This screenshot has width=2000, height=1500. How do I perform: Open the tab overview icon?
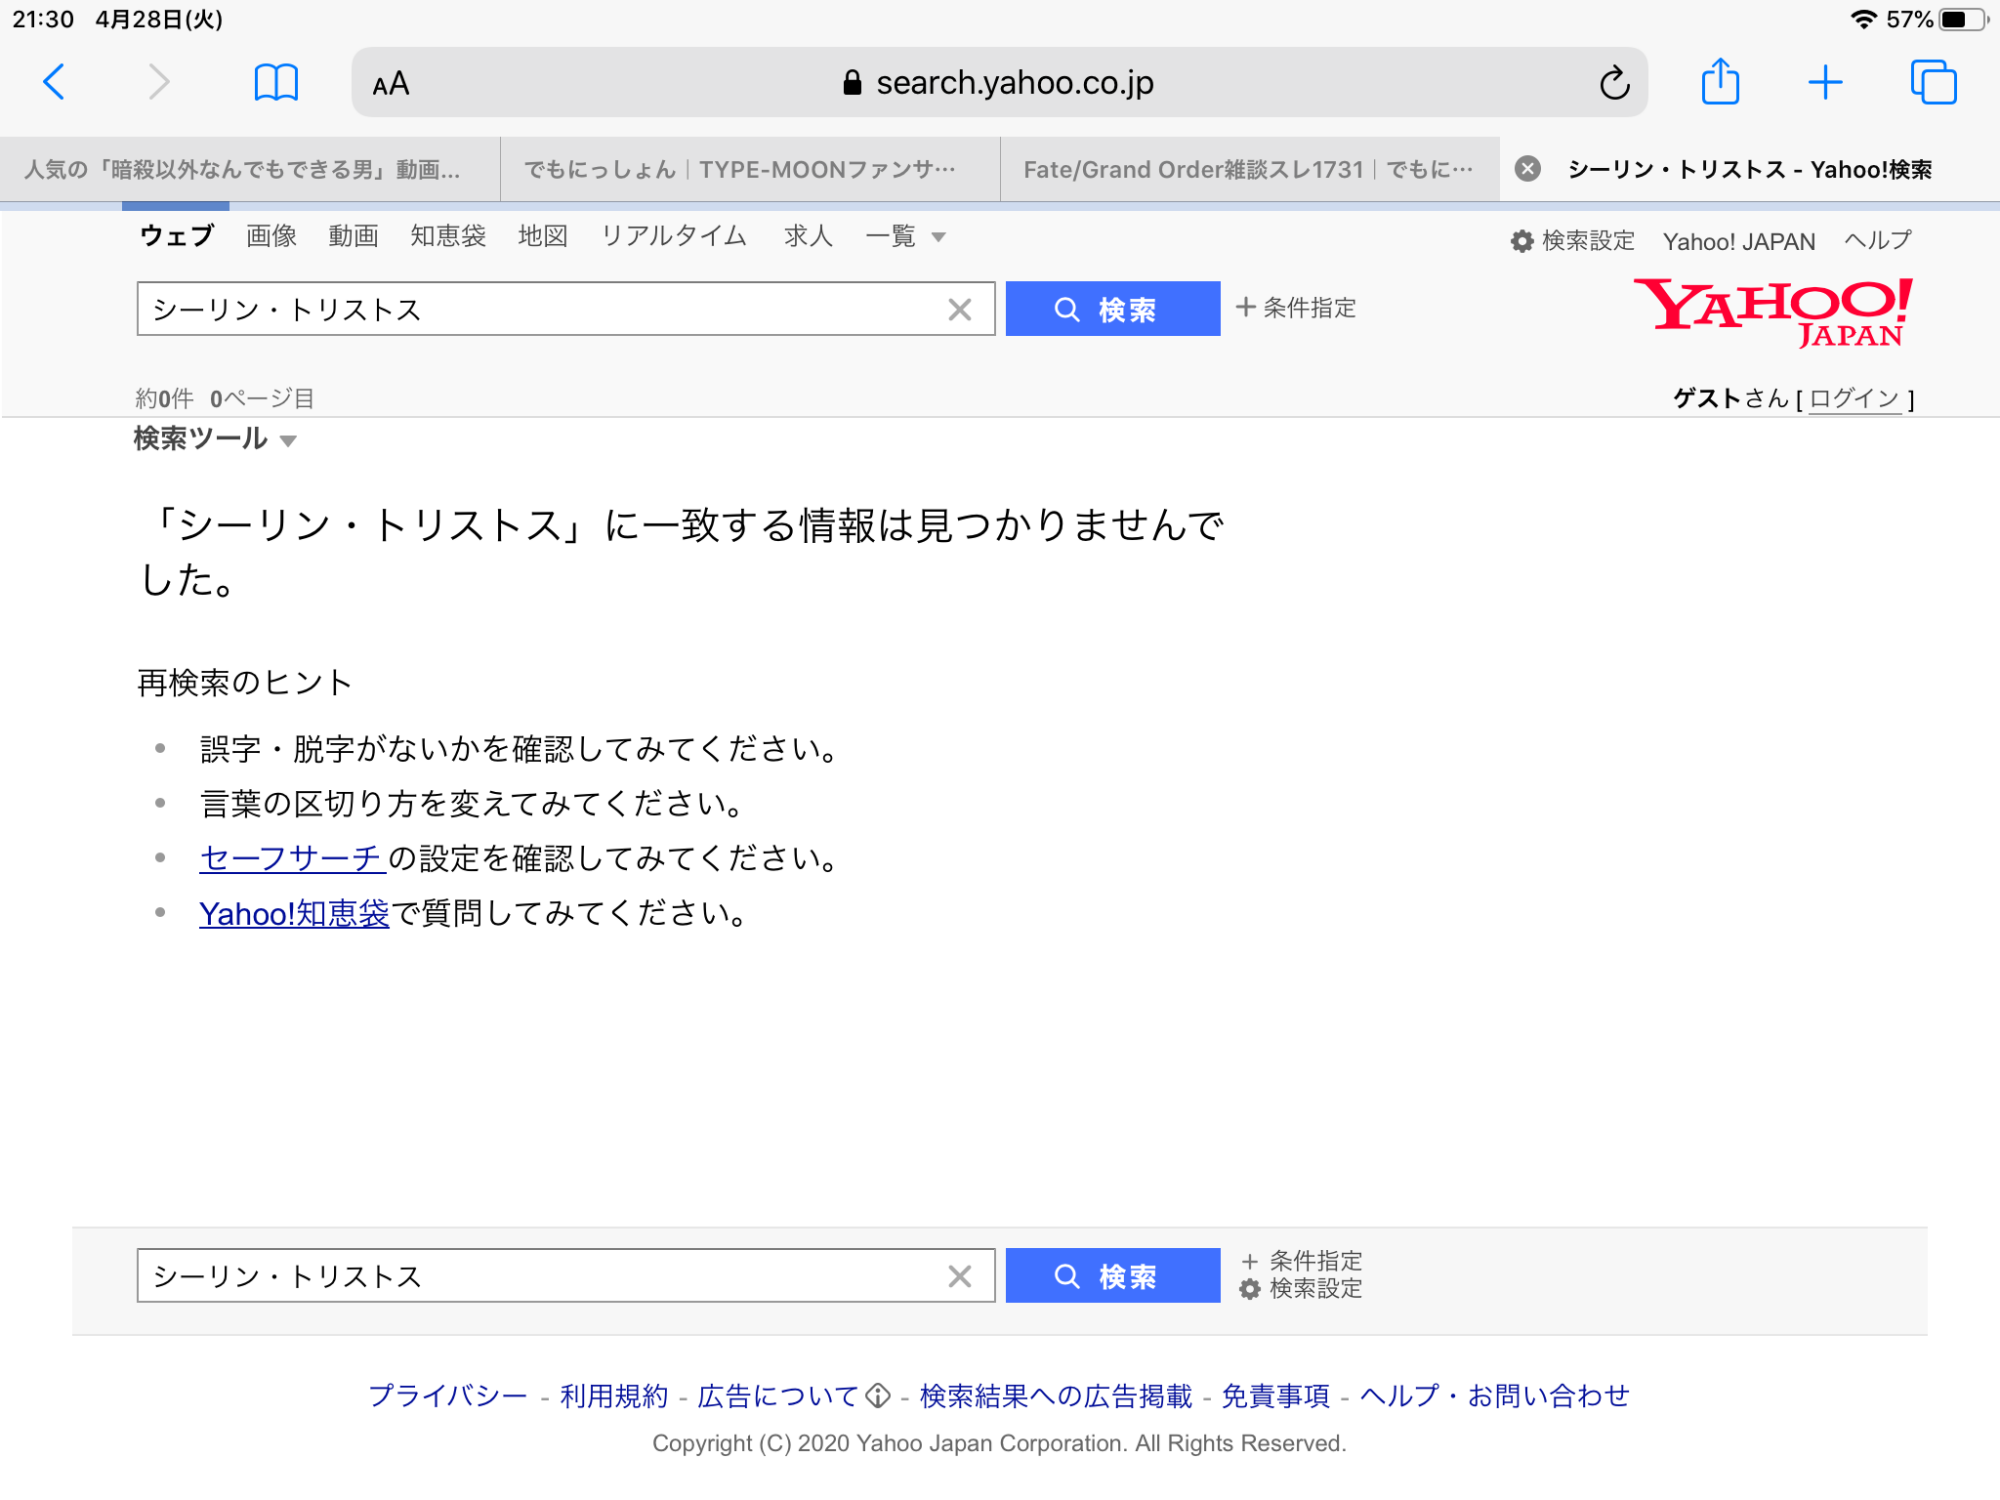[x=1933, y=82]
